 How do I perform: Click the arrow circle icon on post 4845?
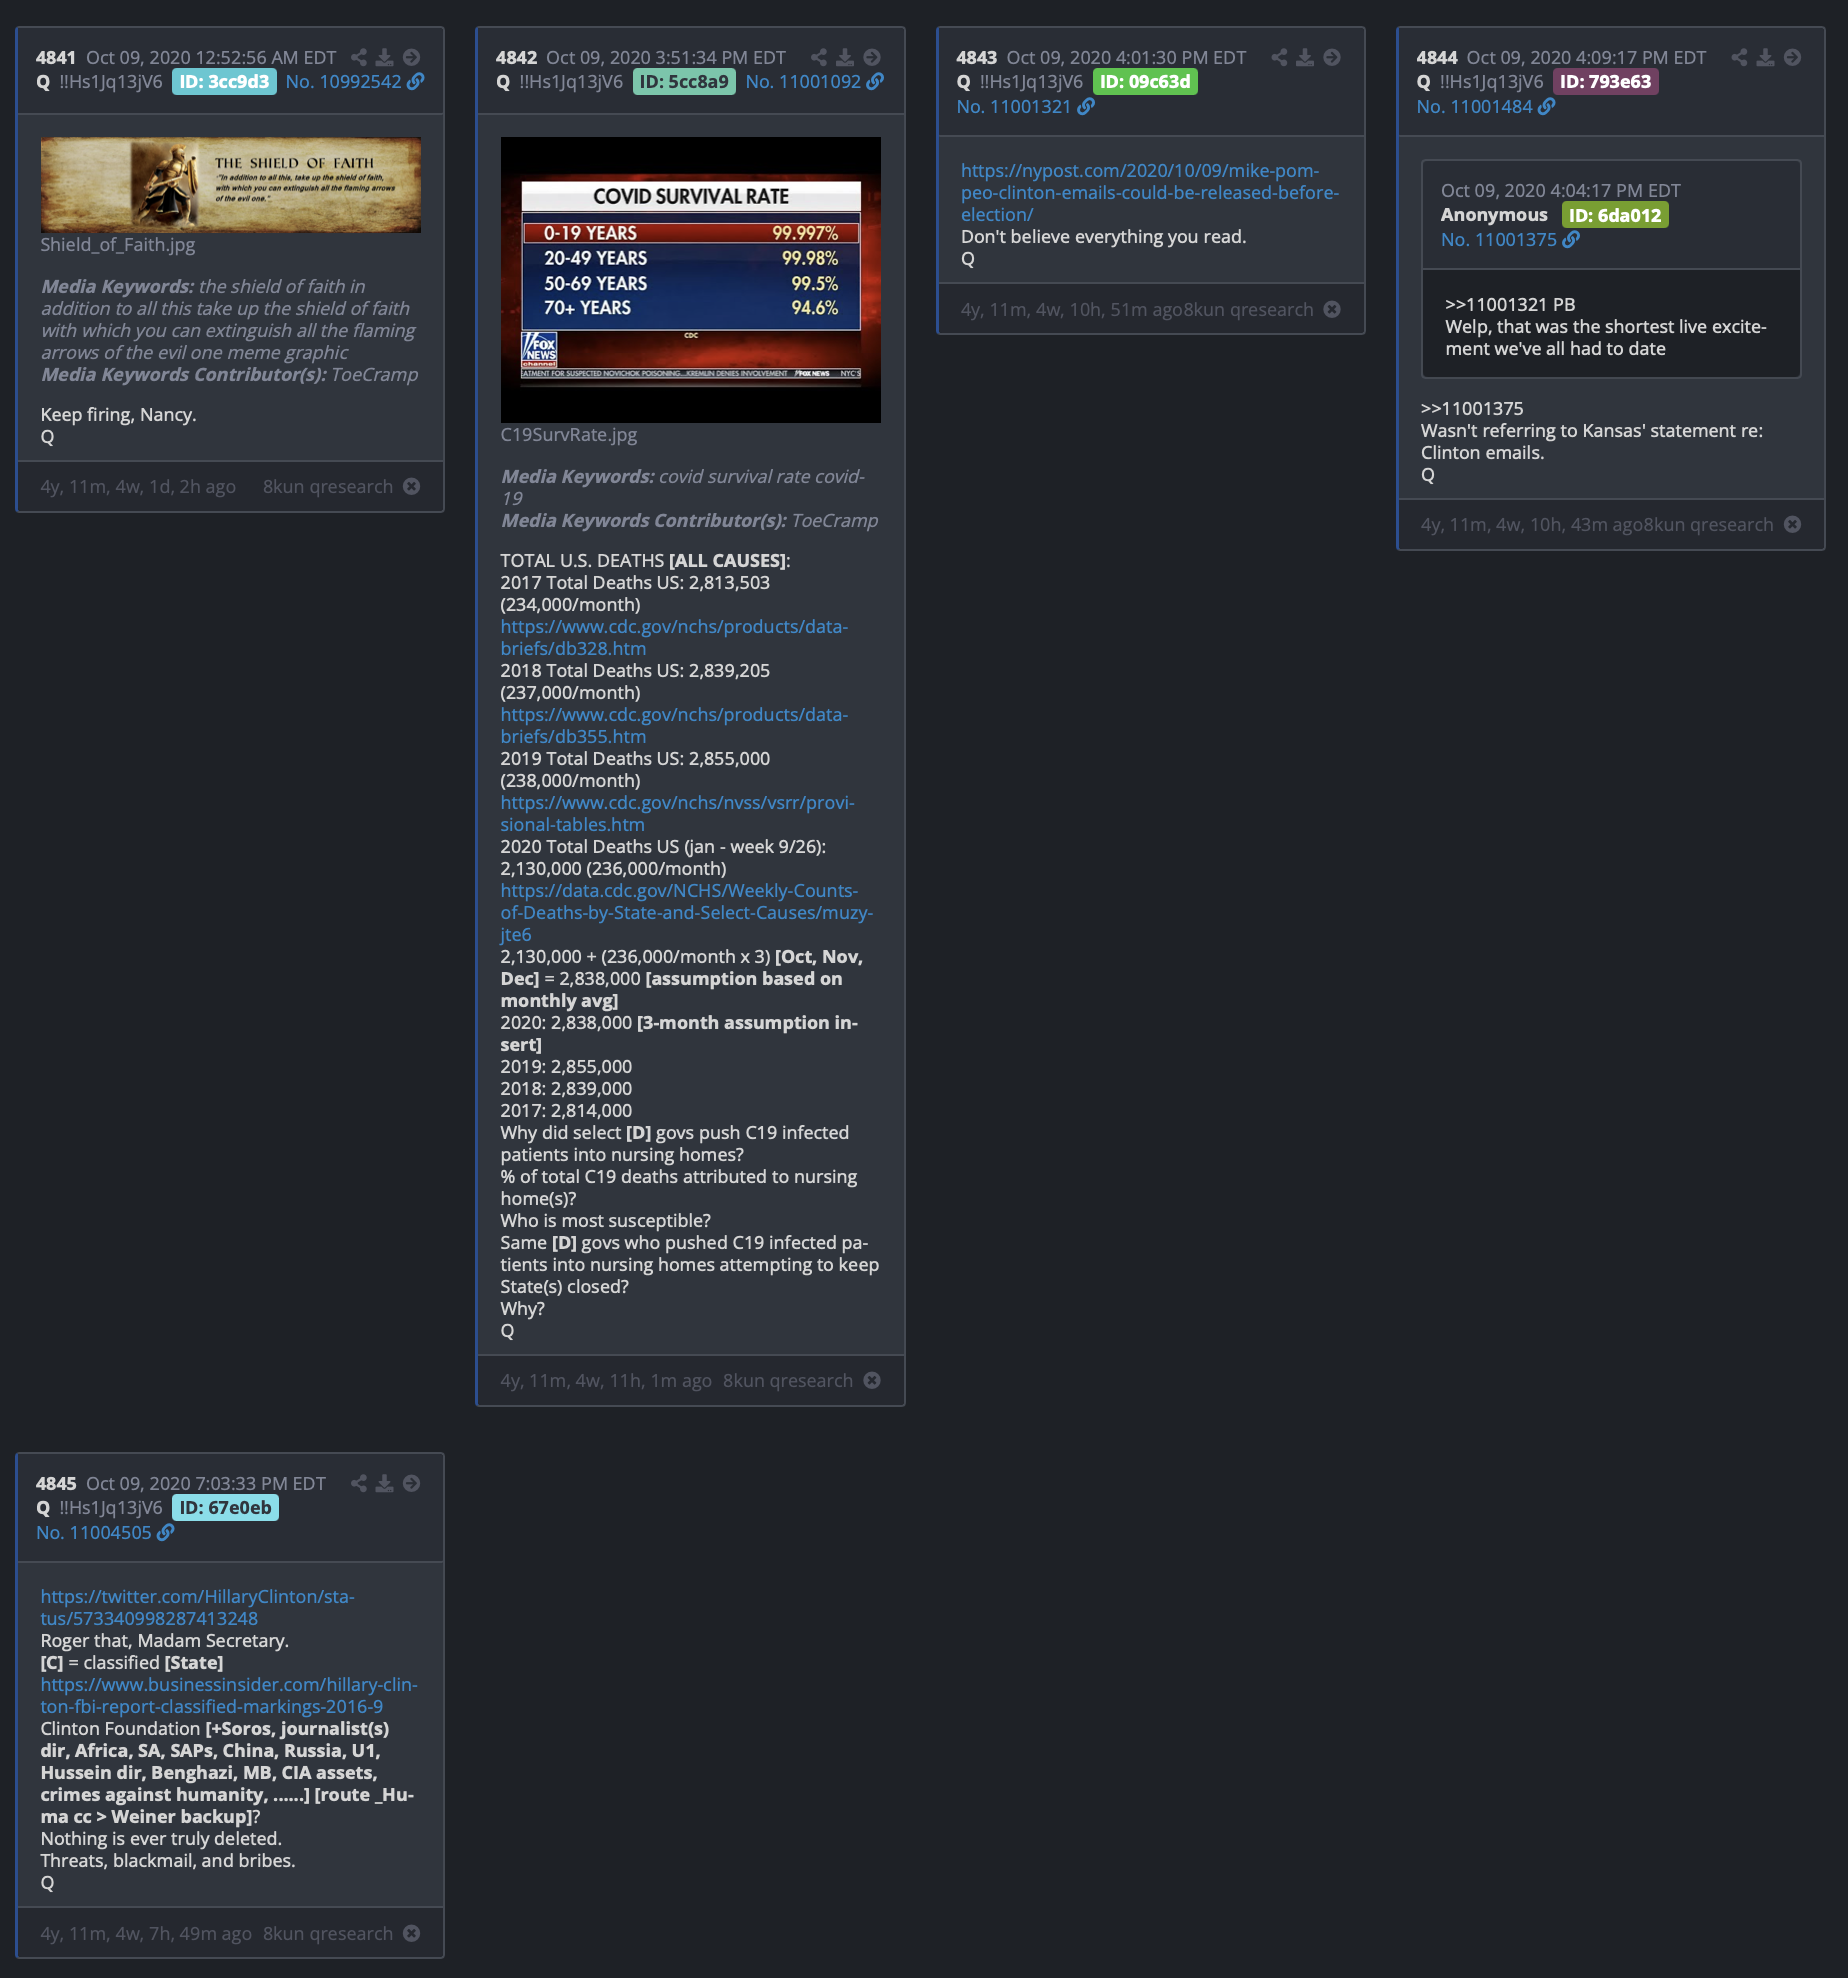tap(411, 1484)
